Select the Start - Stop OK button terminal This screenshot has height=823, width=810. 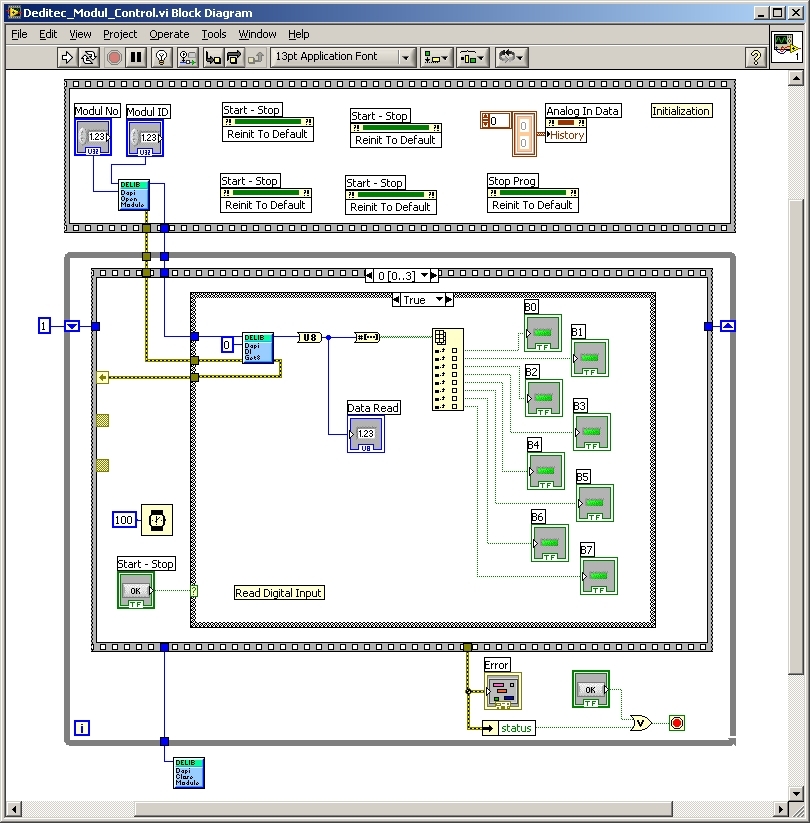136,590
